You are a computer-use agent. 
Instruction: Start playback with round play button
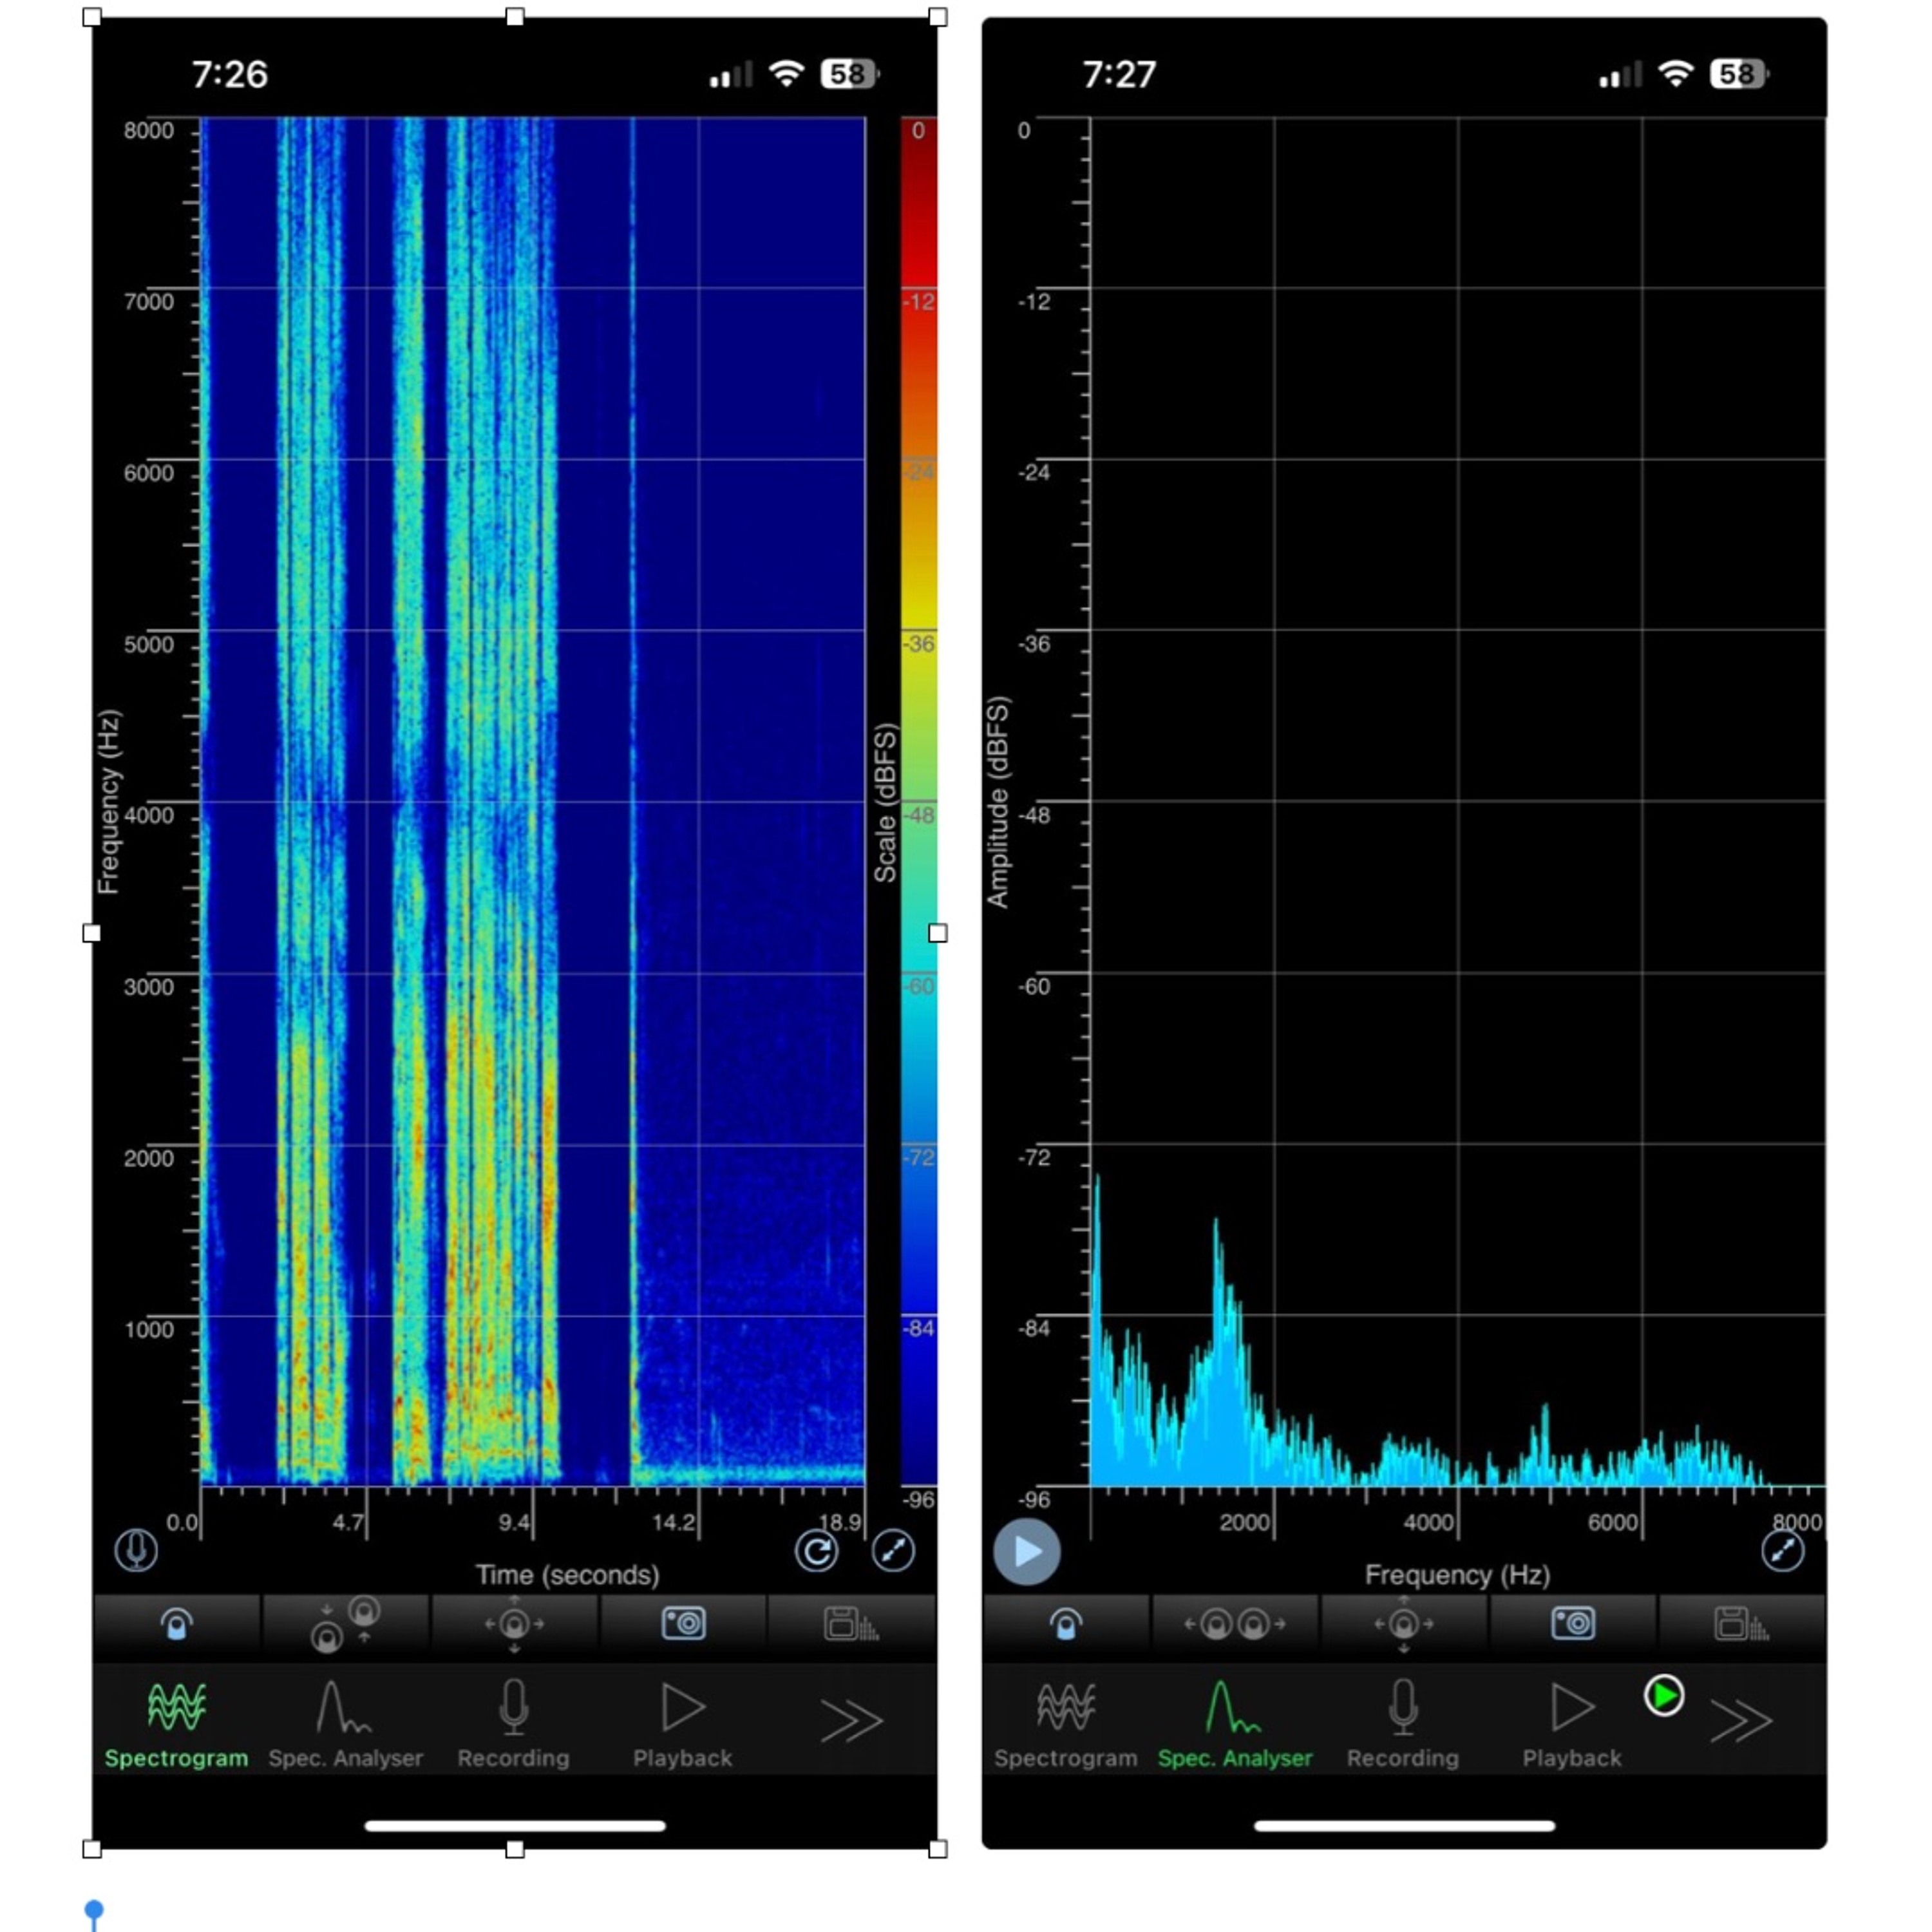tap(1027, 1551)
